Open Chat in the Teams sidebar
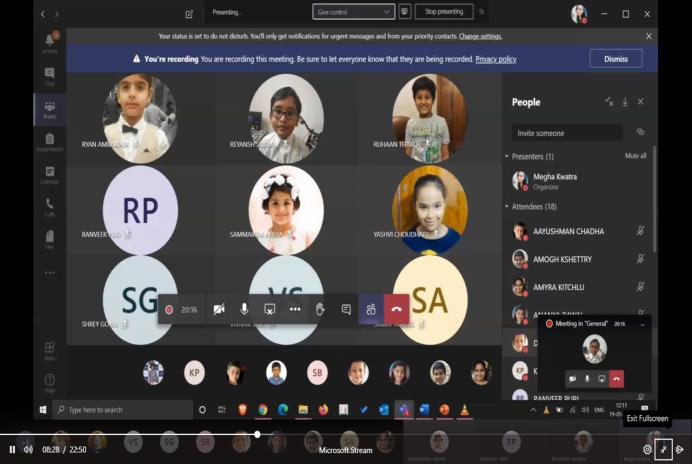Image resolution: width=692 pixels, height=464 pixels. point(49,76)
